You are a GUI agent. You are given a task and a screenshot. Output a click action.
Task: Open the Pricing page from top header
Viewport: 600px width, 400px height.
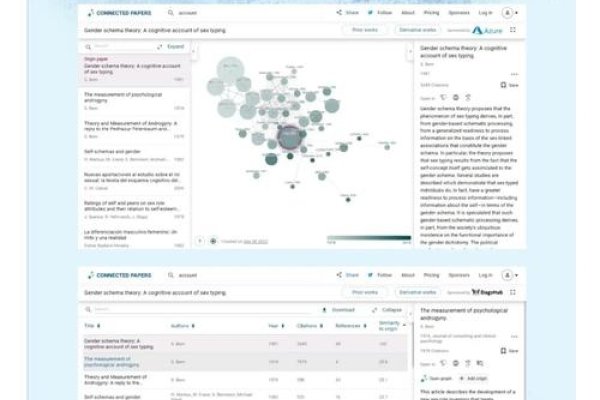pyautogui.click(x=431, y=14)
